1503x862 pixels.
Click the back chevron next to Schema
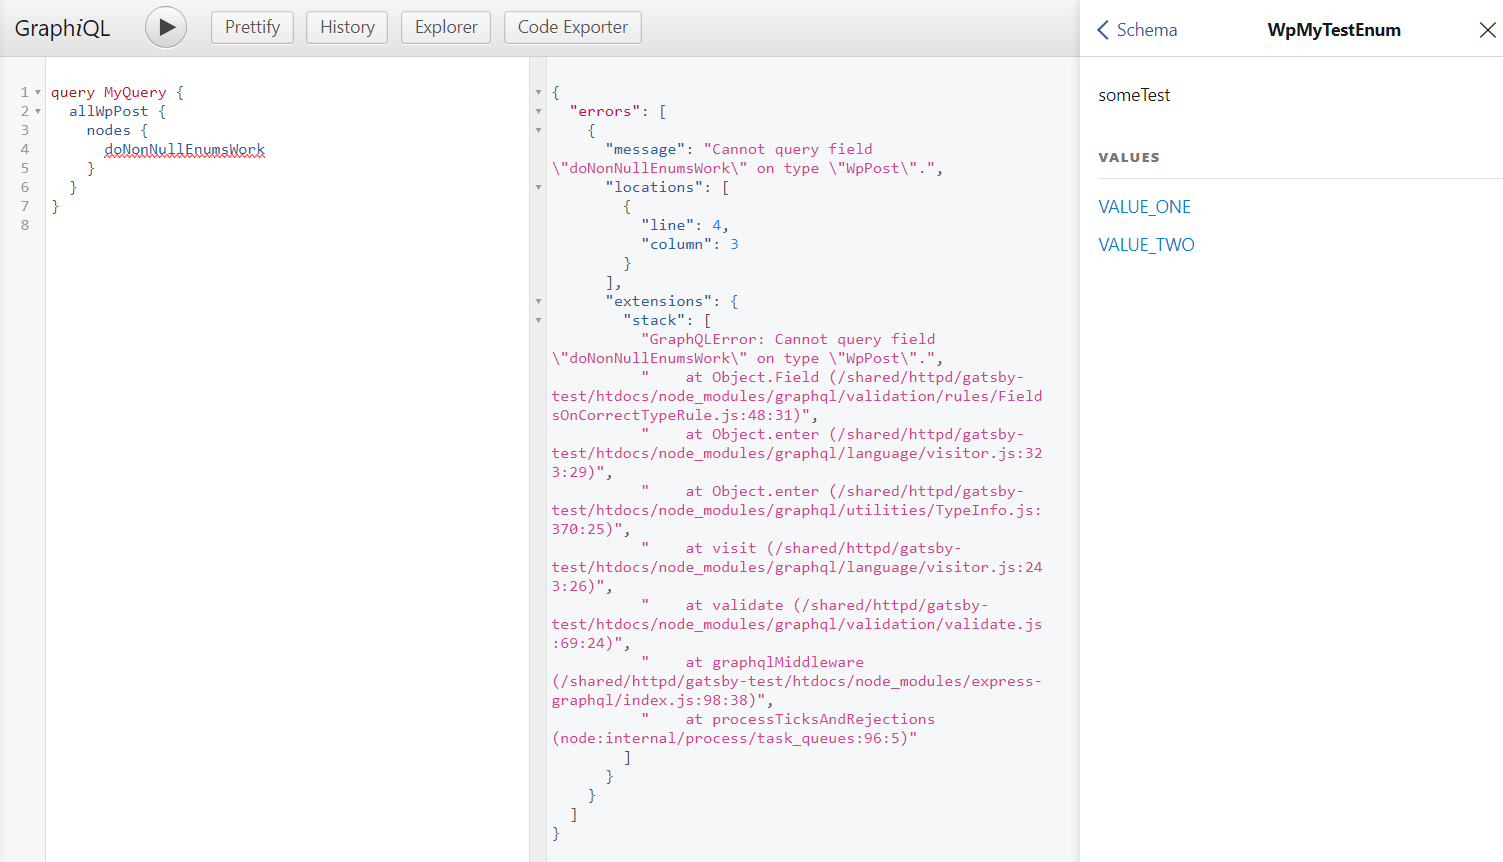click(x=1102, y=30)
